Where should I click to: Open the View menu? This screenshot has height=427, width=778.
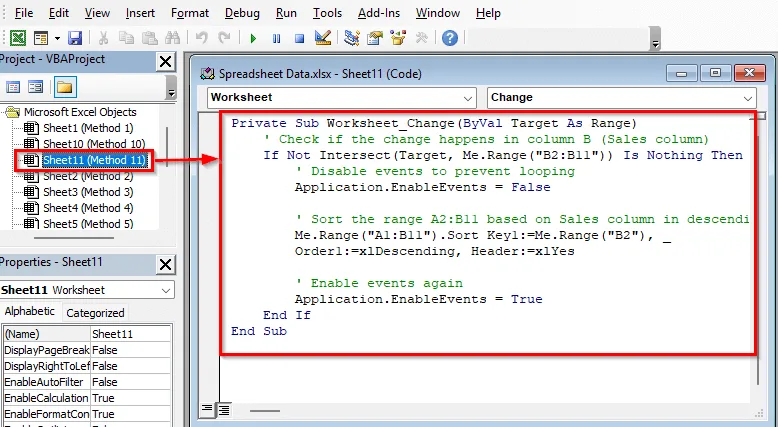(97, 13)
